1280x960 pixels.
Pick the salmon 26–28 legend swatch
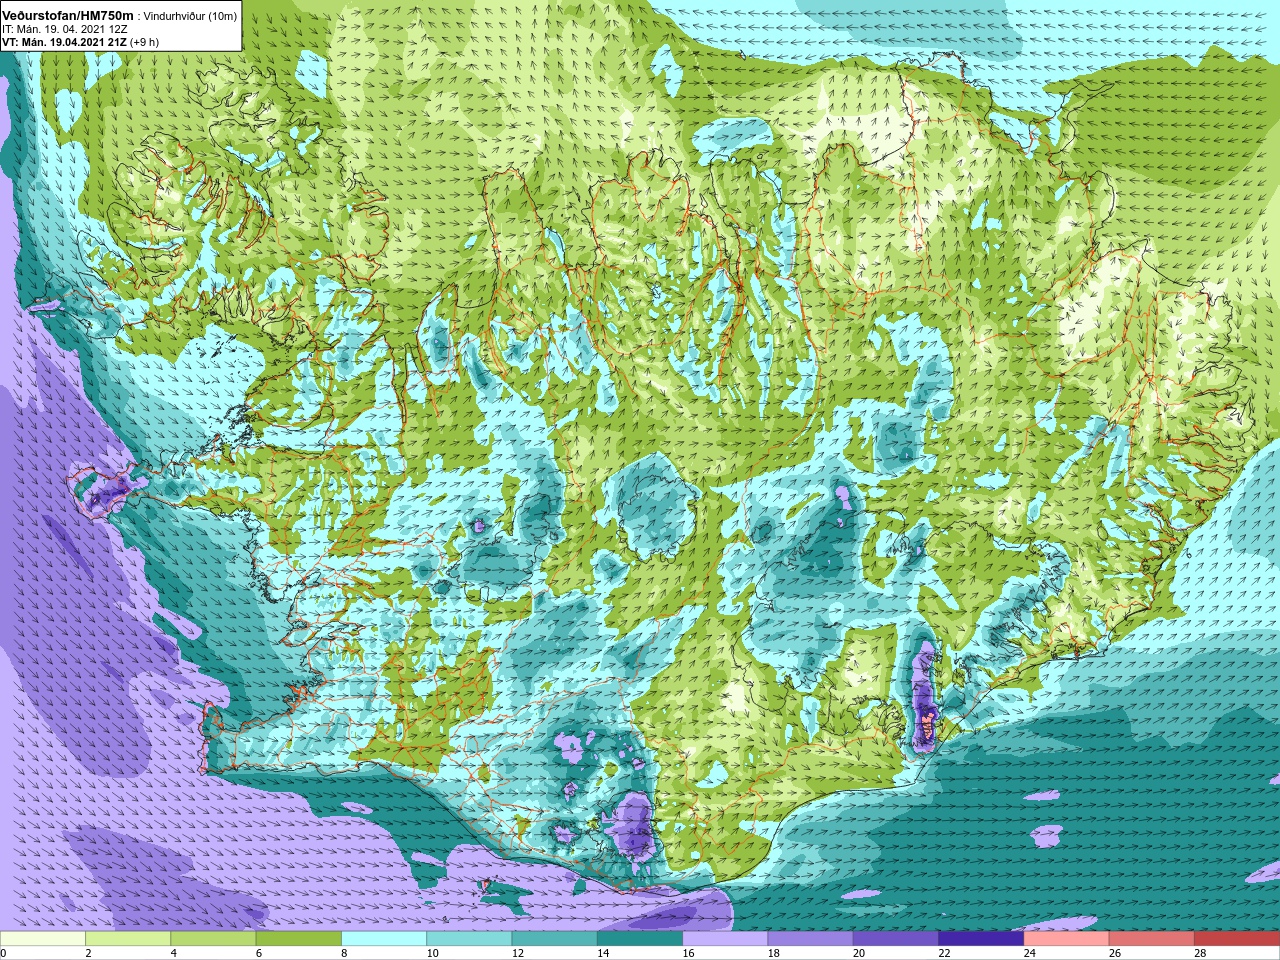1151,939
